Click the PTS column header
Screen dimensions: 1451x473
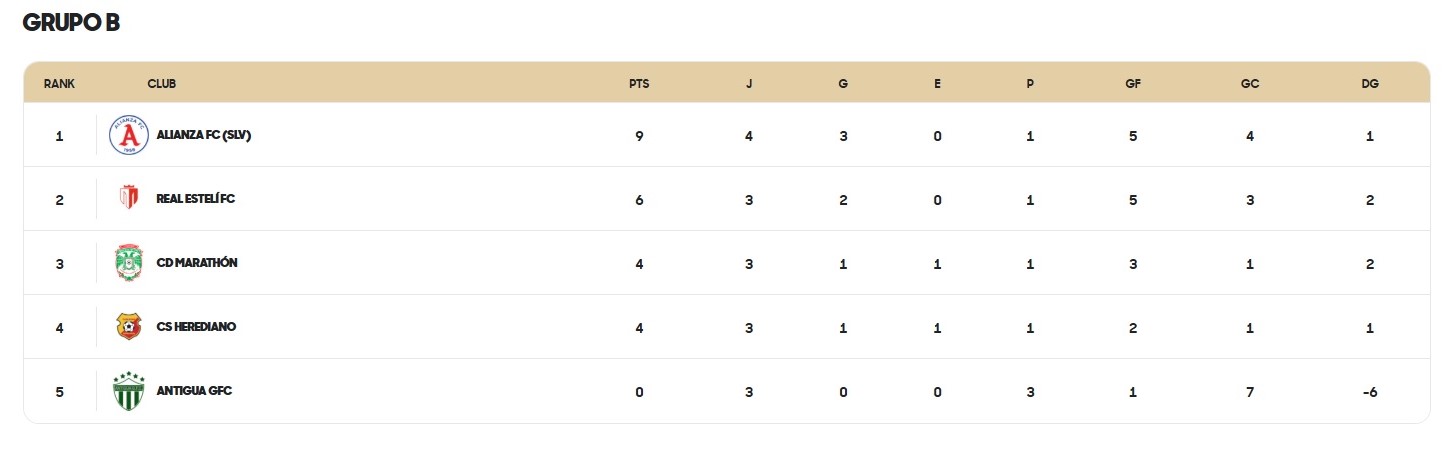[x=639, y=84]
